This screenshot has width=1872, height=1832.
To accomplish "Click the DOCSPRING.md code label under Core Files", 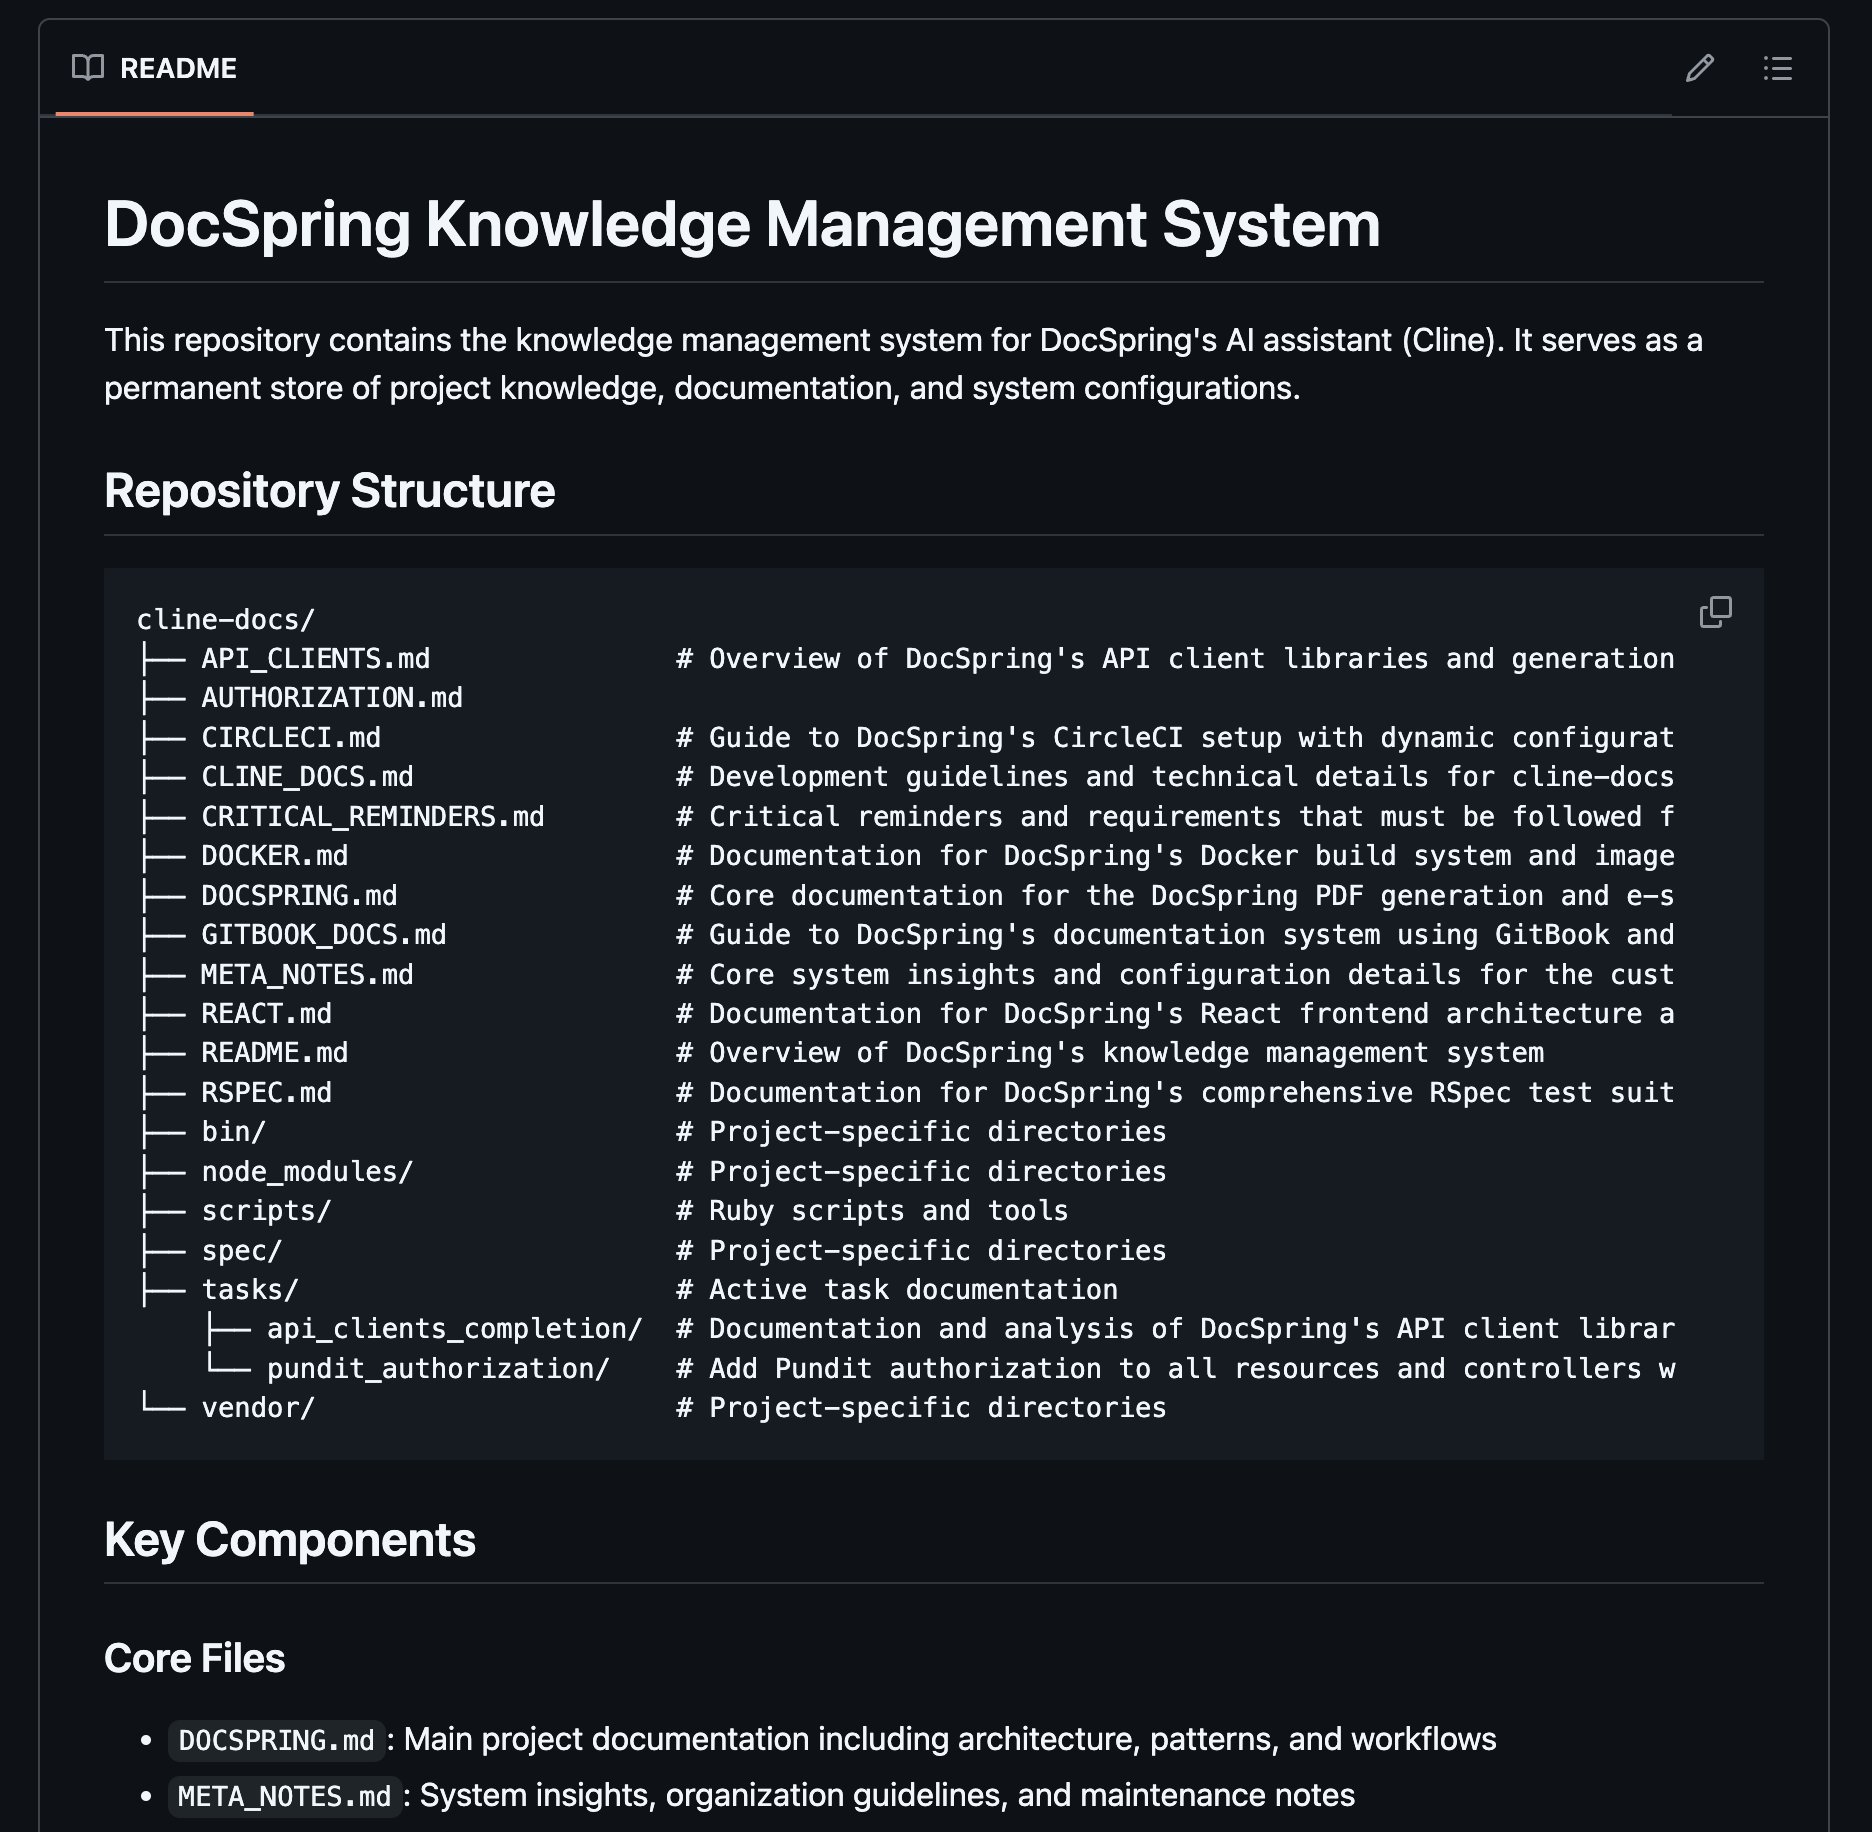I will point(276,1741).
